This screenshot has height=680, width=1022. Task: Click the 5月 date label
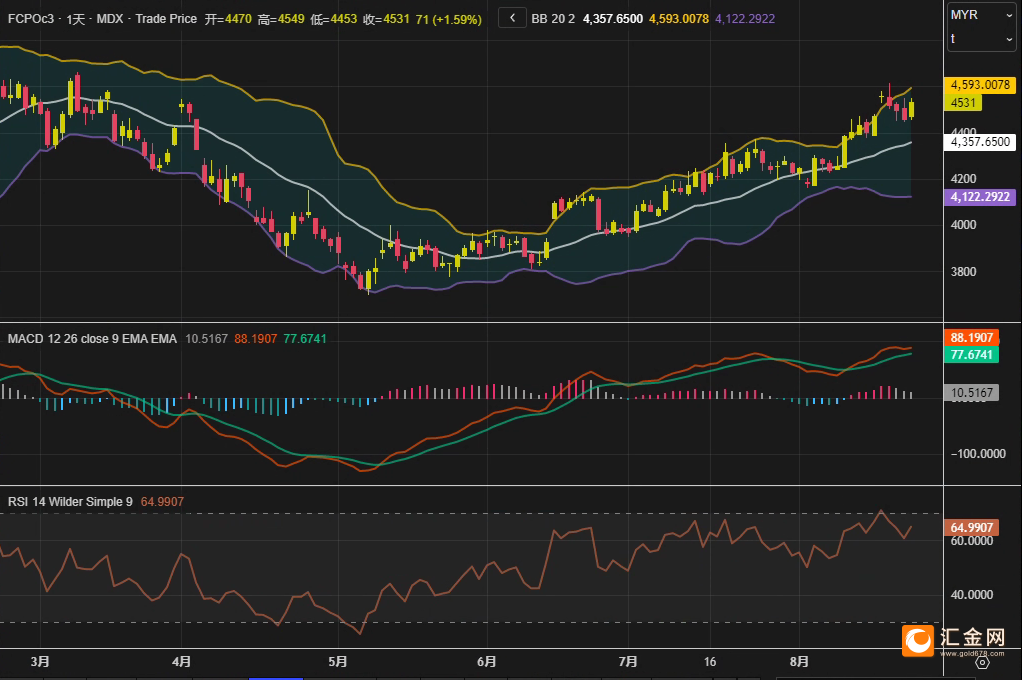(338, 662)
